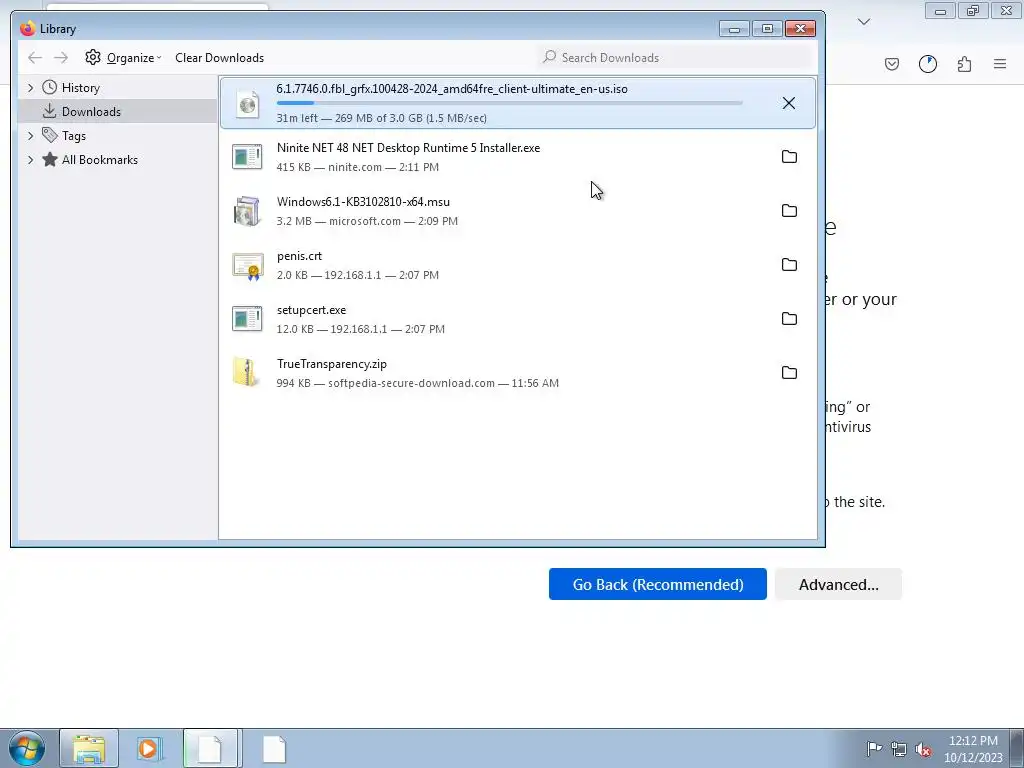Screen dimensions: 1024x768
Task: Click Clear Downloads
Action: [219, 57]
